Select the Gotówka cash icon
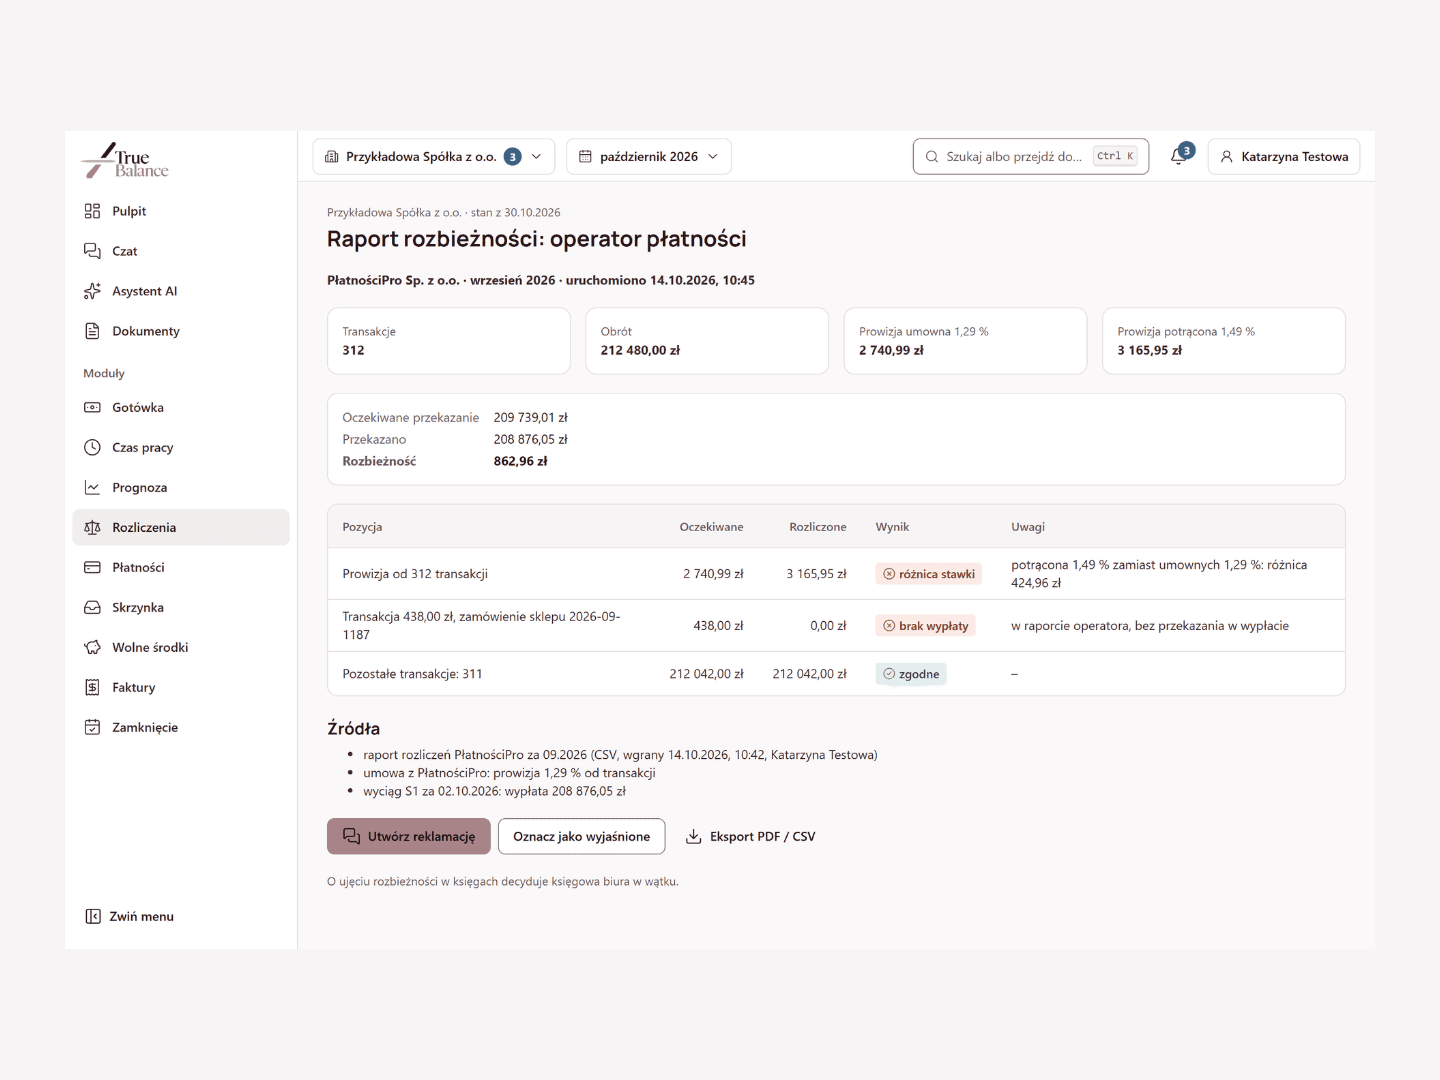Screen dimensions: 1440x1080 click(92, 407)
